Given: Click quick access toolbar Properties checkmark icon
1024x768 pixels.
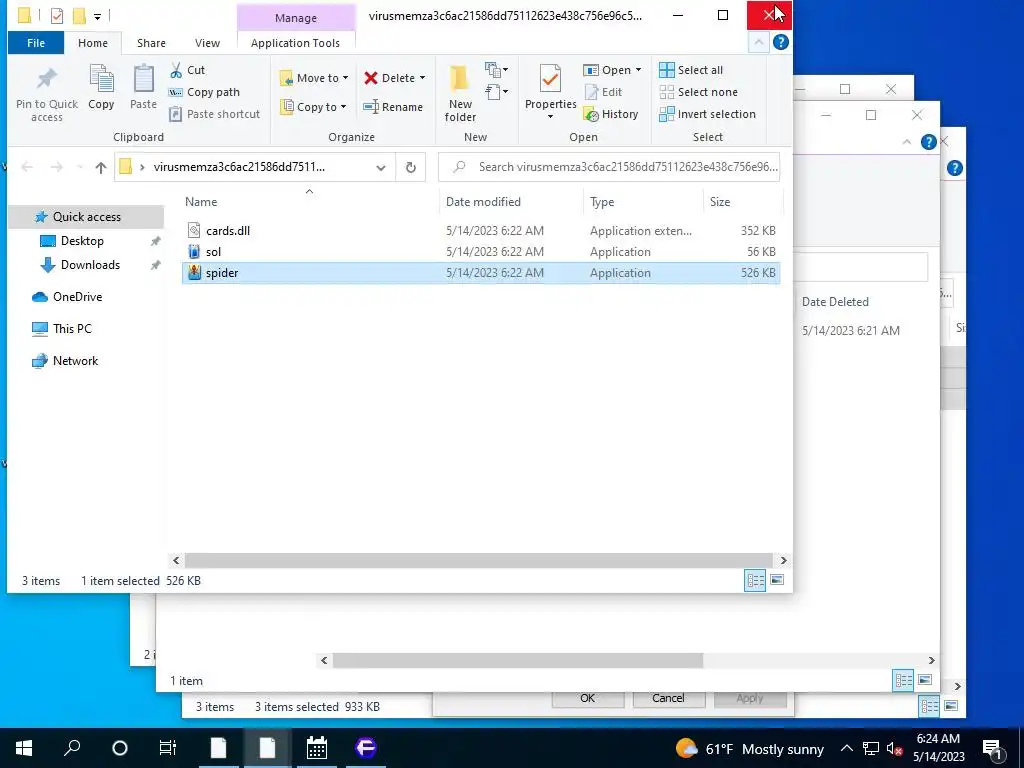Looking at the screenshot, I should pyautogui.click(x=57, y=16).
